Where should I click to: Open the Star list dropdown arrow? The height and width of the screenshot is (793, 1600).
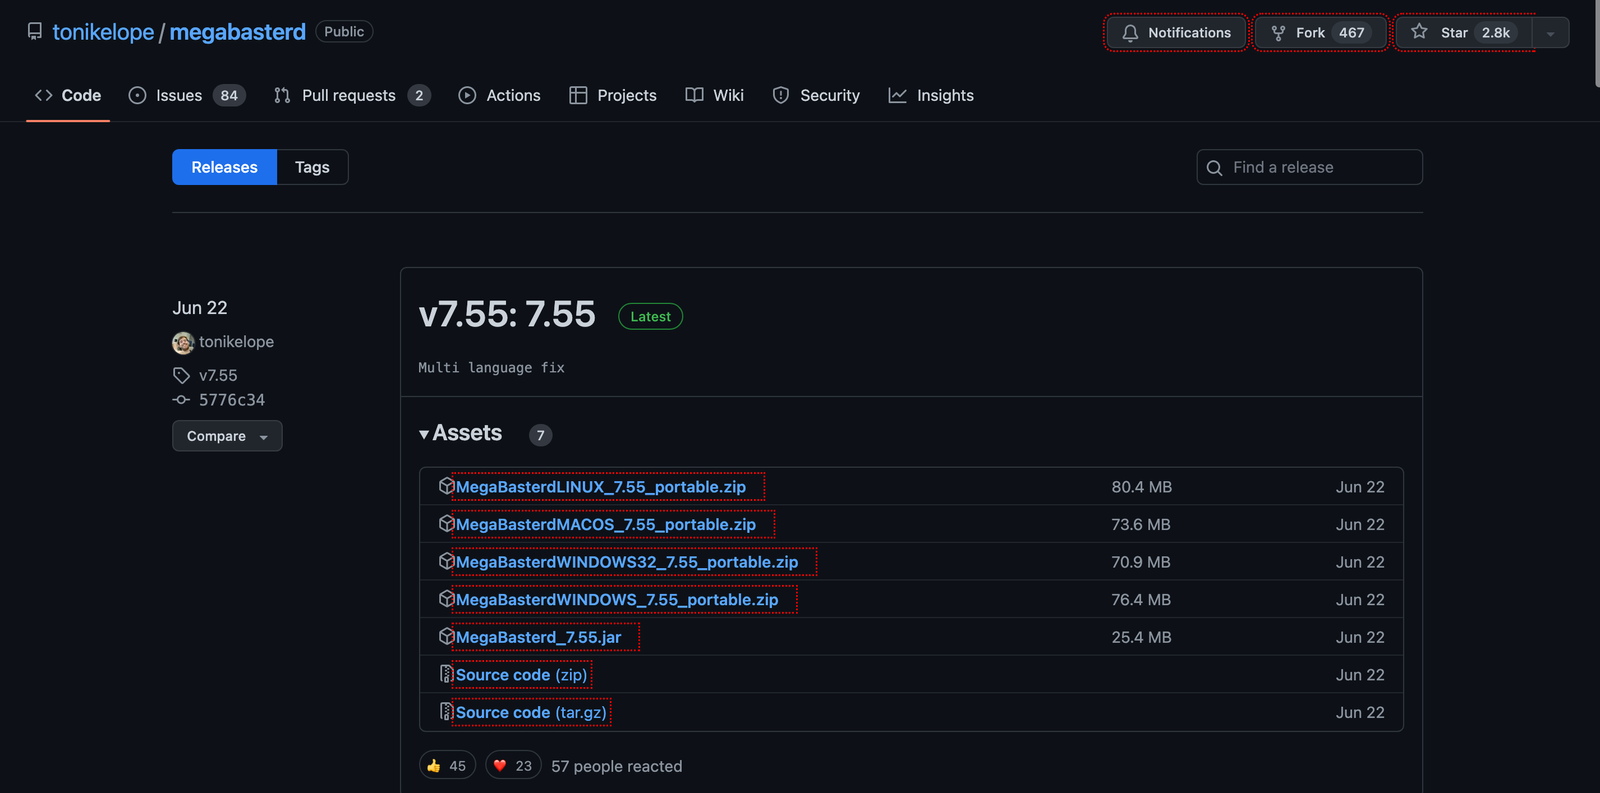pyautogui.click(x=1550, y=33)
